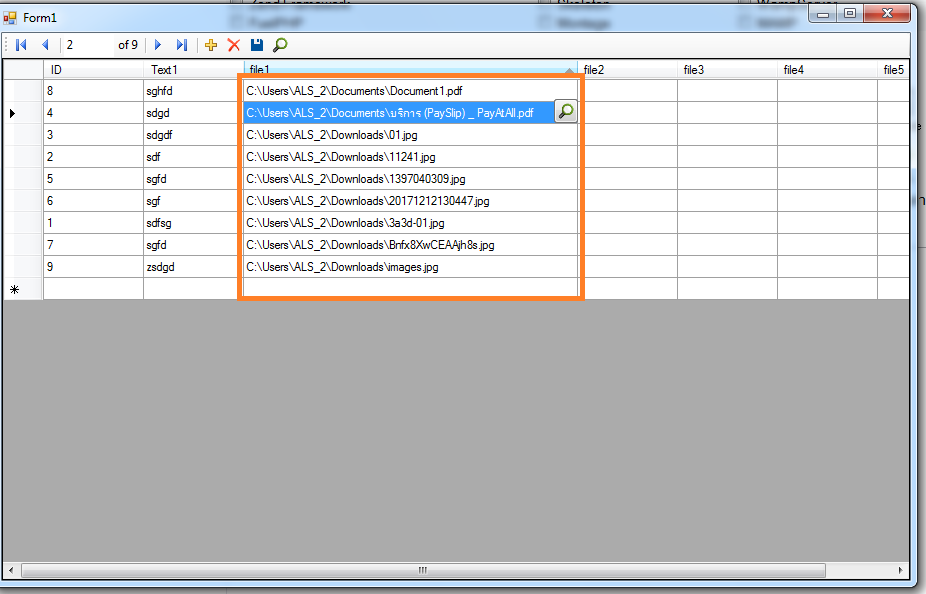Select the Text1 cell 'sdgdf'
The width and height of the screenshot is (926, 594).
tap(193, 135)
